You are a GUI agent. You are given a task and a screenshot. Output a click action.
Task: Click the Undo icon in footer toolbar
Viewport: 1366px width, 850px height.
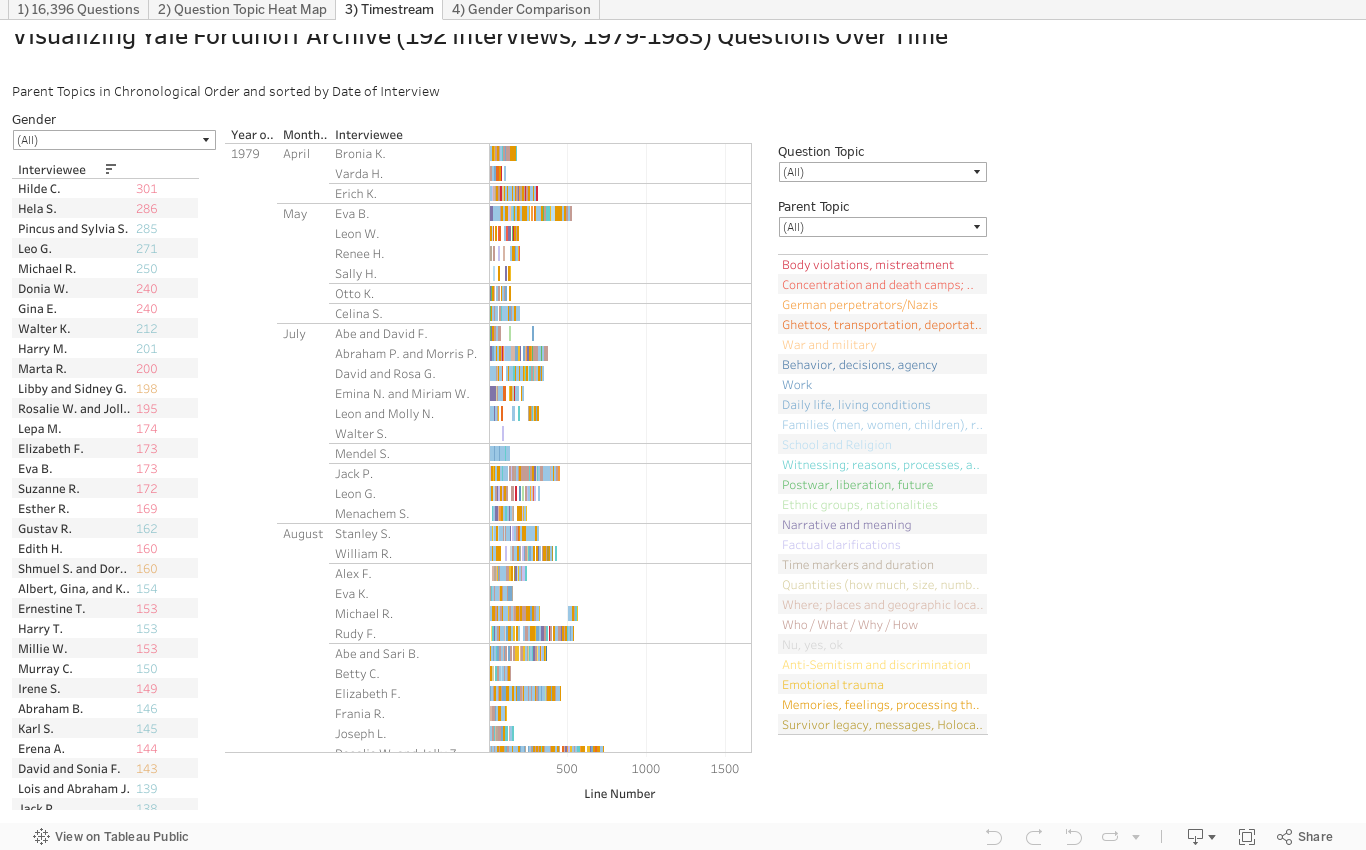[993, 837]
